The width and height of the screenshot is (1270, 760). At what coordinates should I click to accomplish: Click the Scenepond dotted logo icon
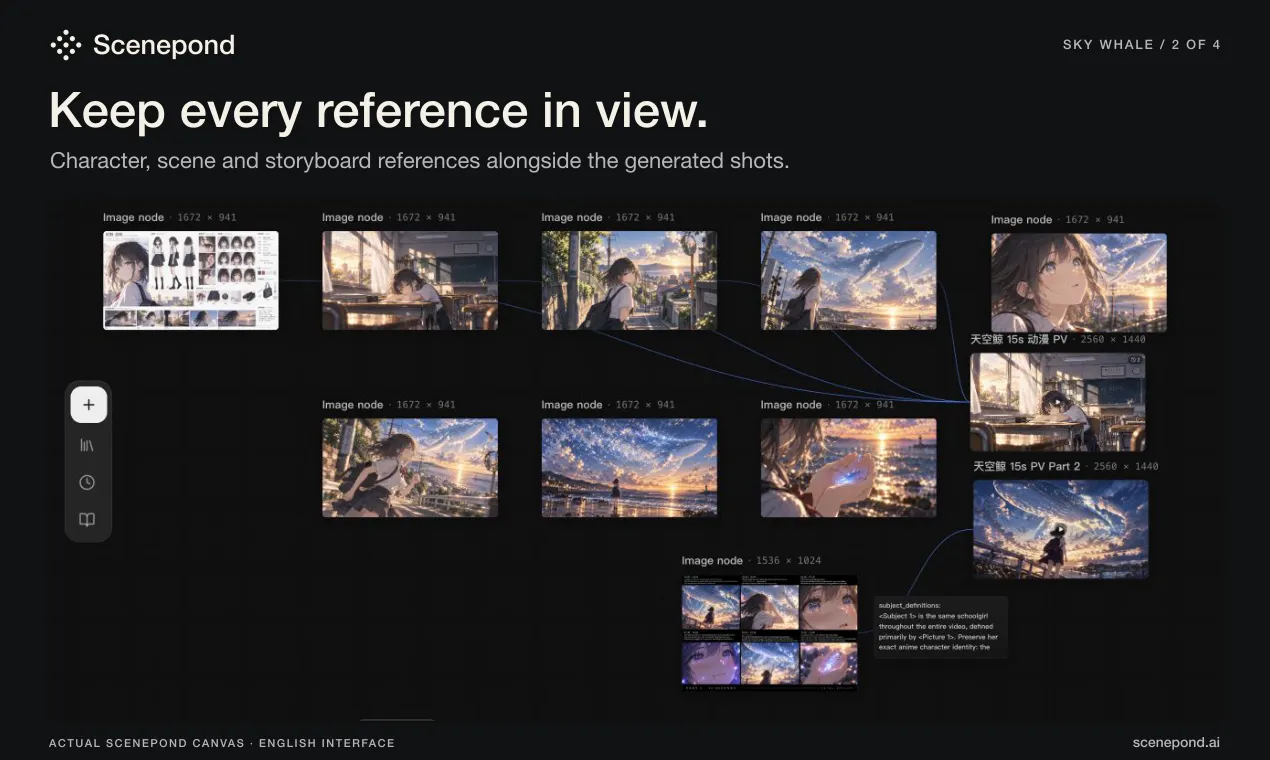[x=66, y=45]
